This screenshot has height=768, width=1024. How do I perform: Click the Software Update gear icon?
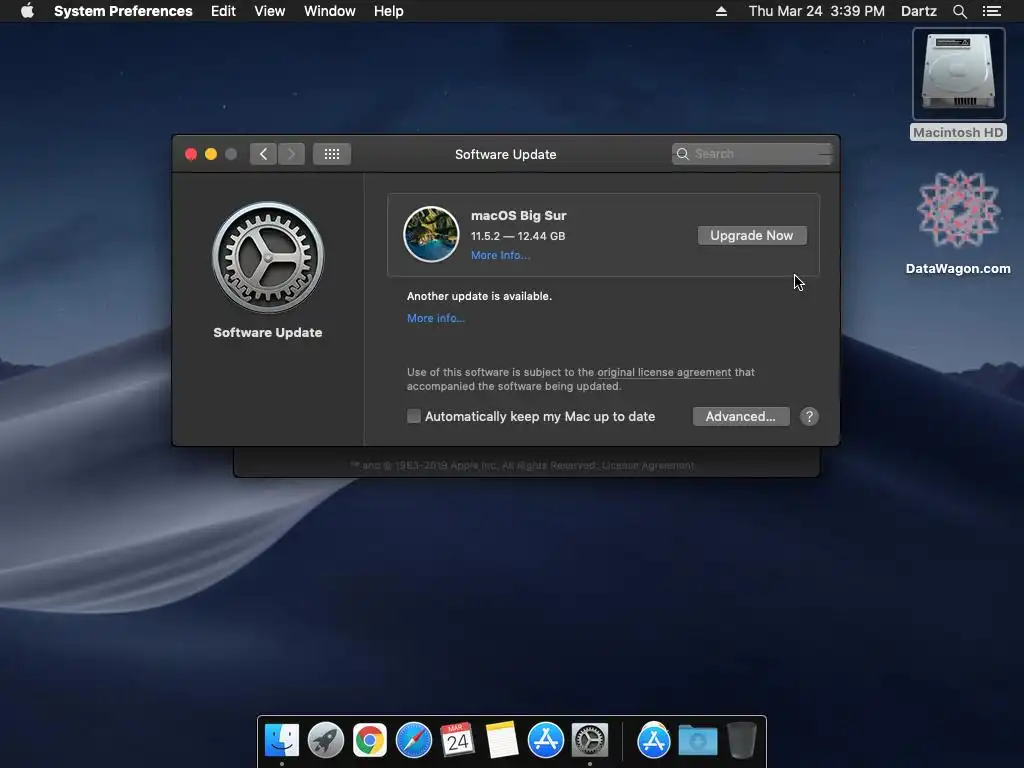[268, 257]
